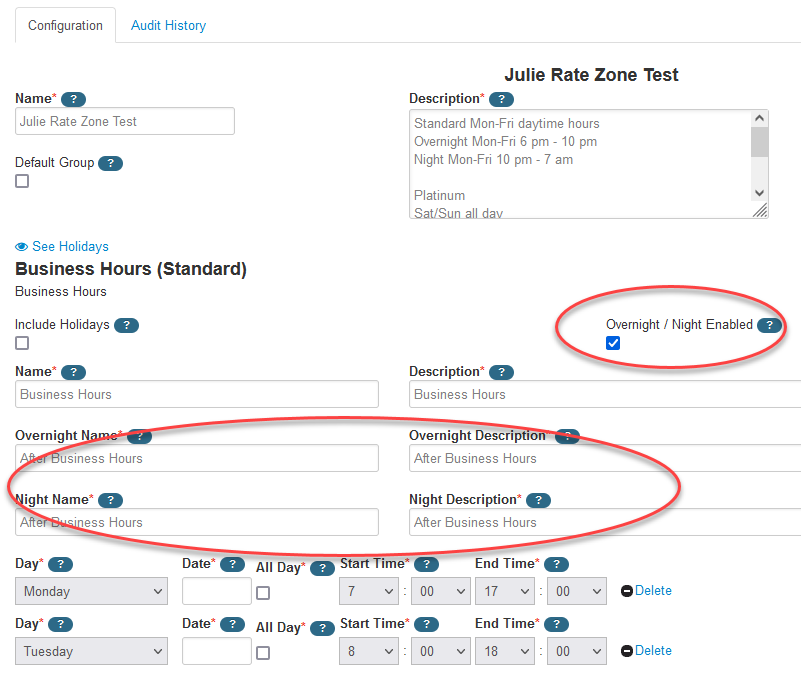Screen dimensions: 801x675
Task: Open the See Holidays link
Action: click(68, 246)
